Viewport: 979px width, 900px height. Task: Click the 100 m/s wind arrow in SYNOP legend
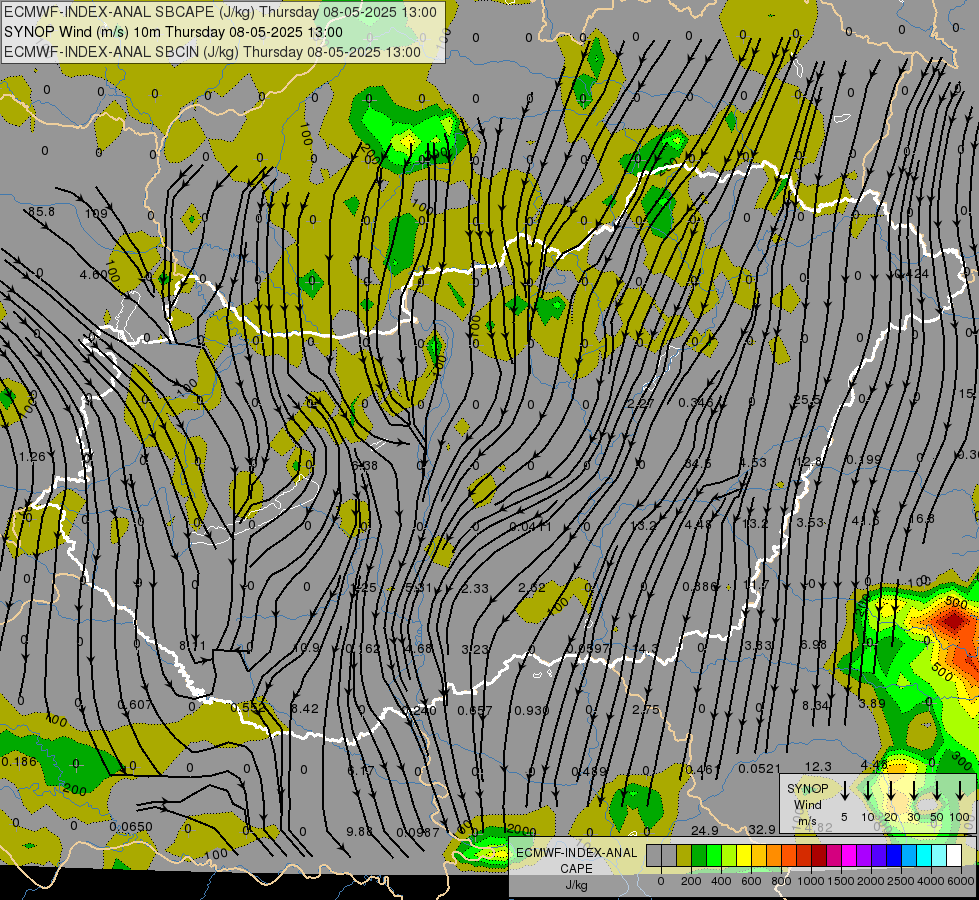coord(960,790)
